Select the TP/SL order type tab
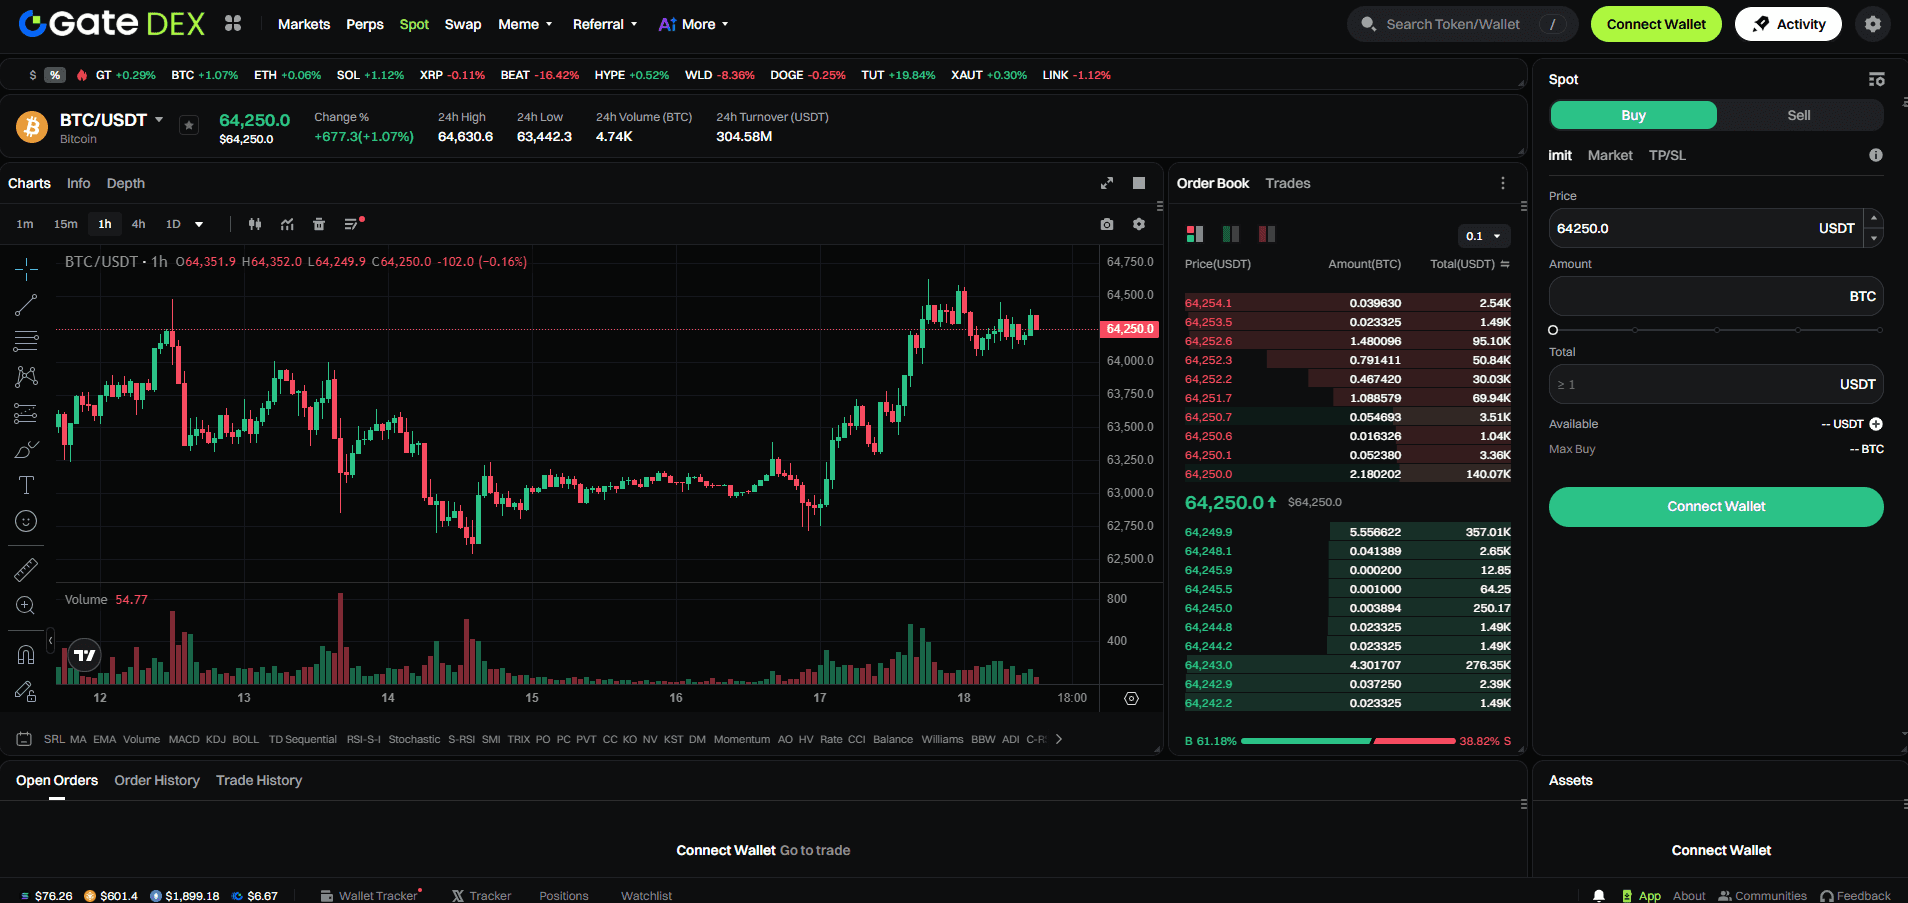This screenshot has width=1908, height=903. [1667, 155]
